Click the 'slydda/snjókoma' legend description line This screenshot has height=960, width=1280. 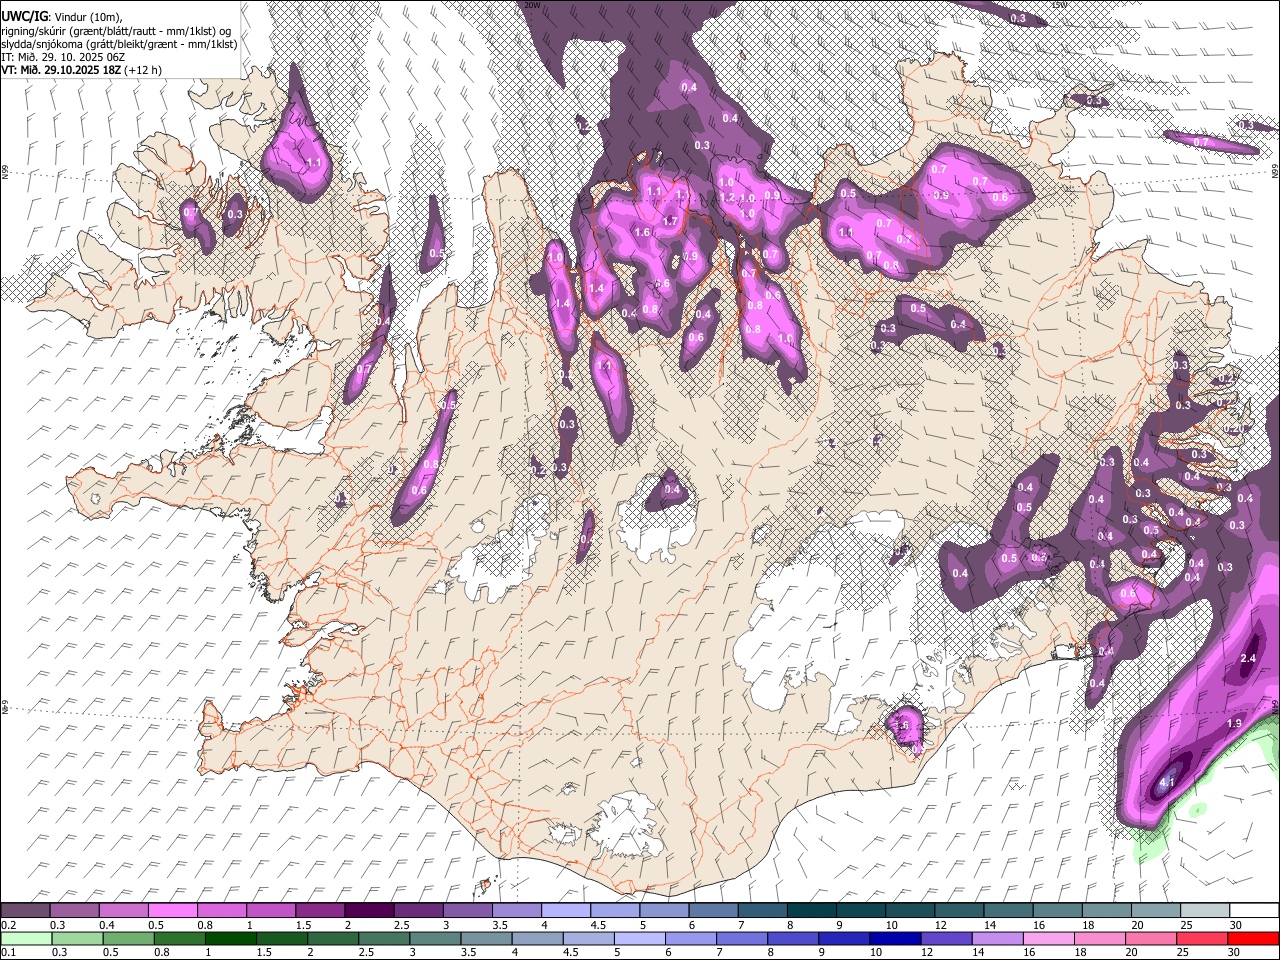(118, 44)
